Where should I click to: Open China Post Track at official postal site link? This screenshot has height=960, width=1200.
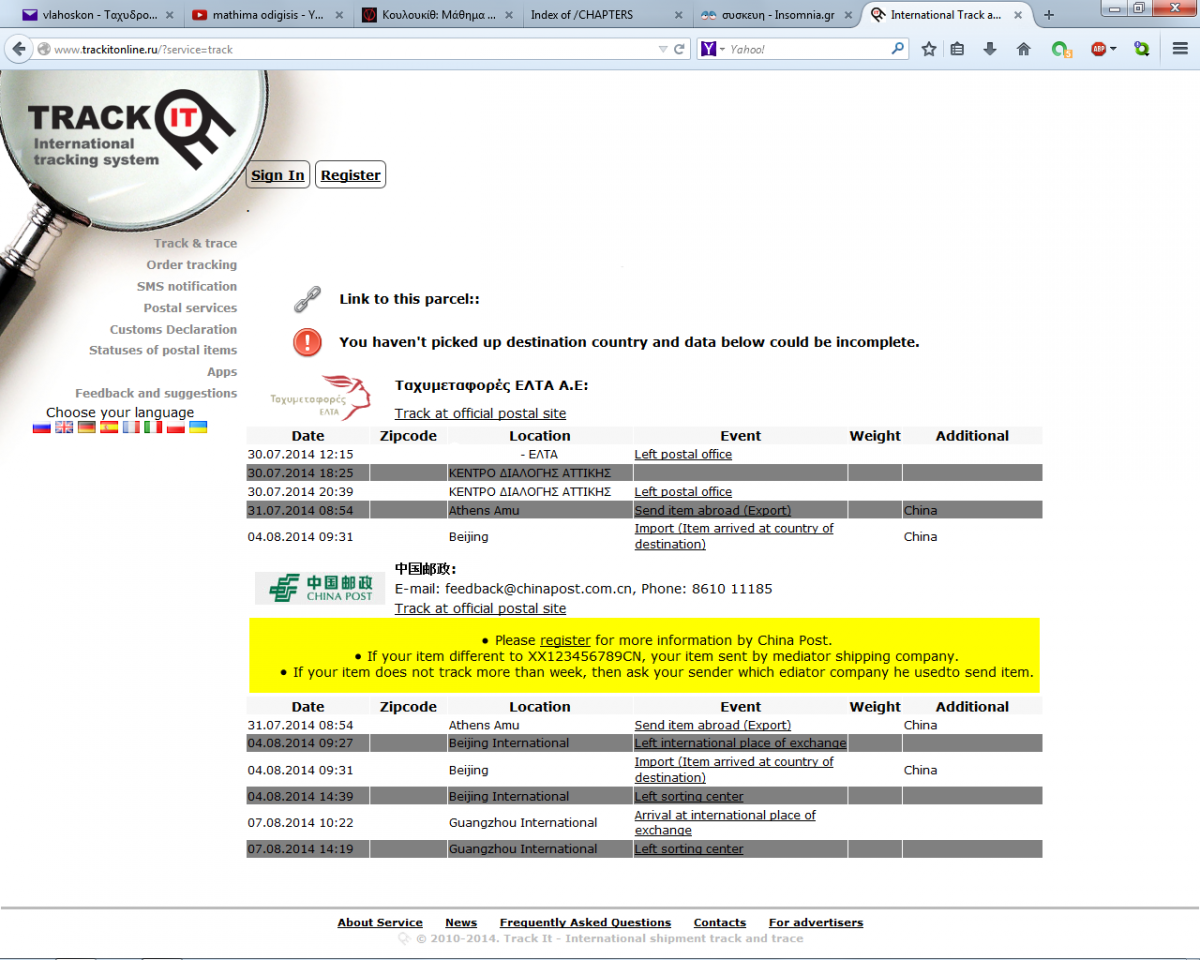coord(480,608)
